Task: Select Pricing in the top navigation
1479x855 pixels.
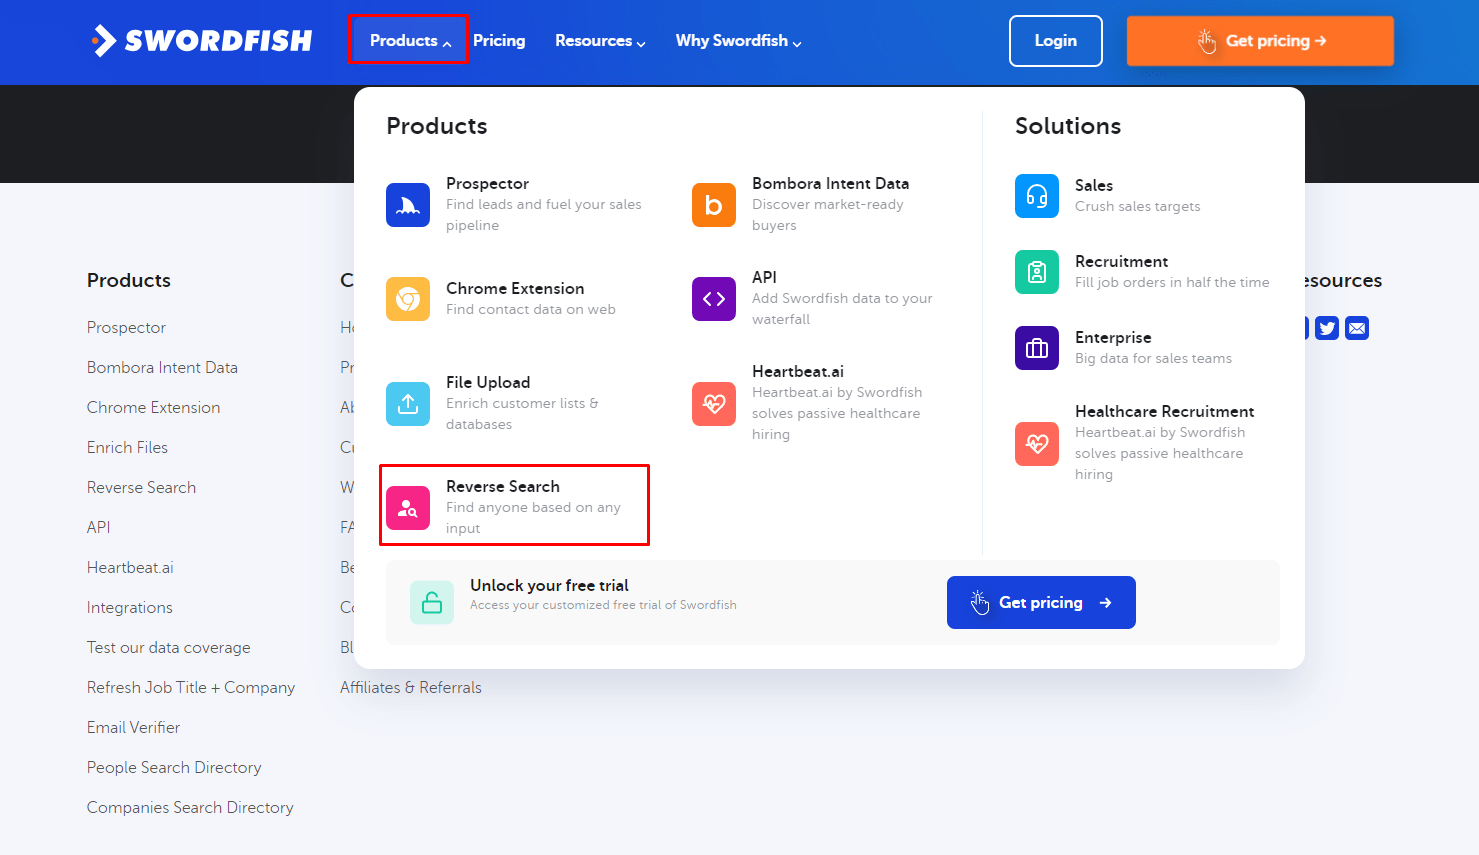Action: 499,40
